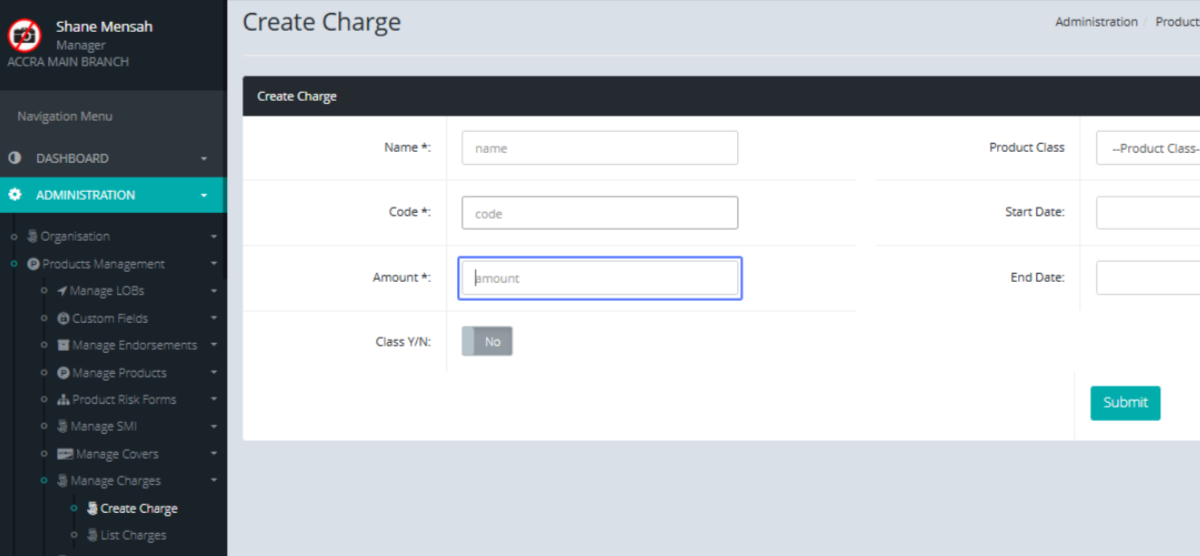Viewport: 1200px width, 556px height.
Task: Open the Product Class dropdown
Action: (x=1148, y=148)
